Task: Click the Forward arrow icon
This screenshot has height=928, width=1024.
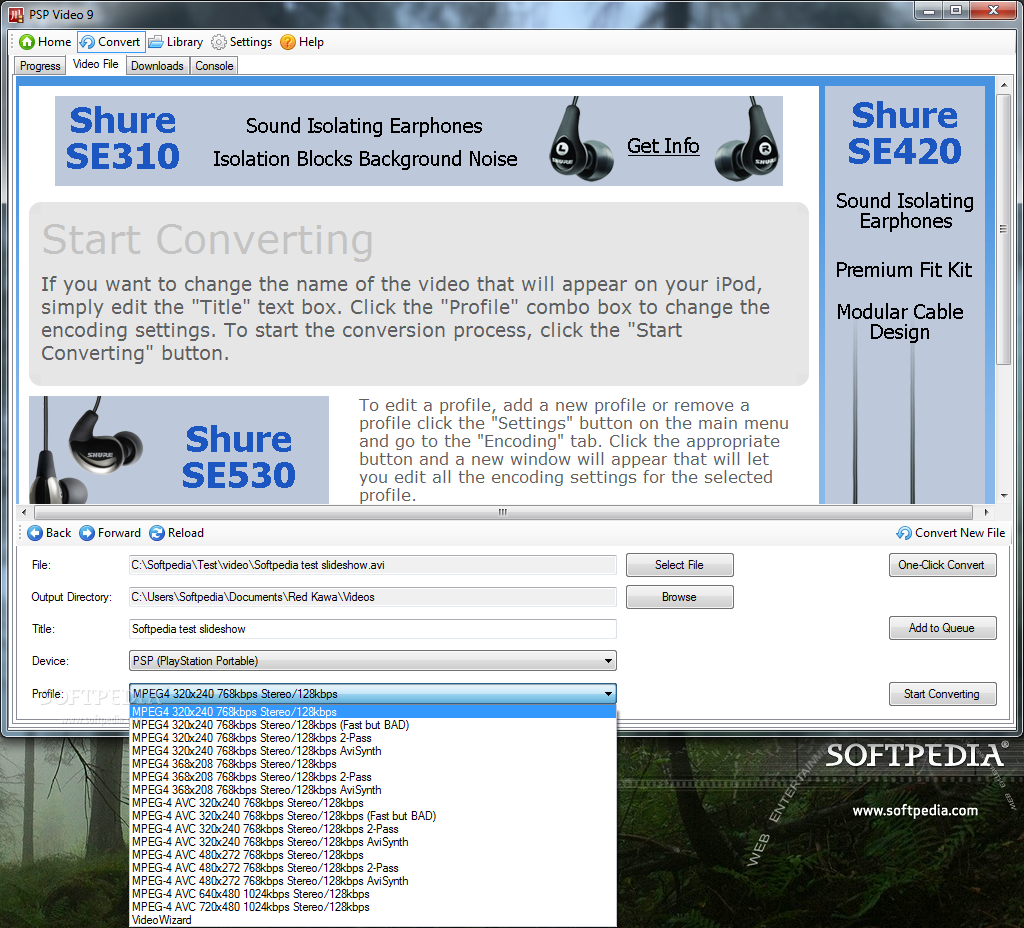Action: (87, 533)
